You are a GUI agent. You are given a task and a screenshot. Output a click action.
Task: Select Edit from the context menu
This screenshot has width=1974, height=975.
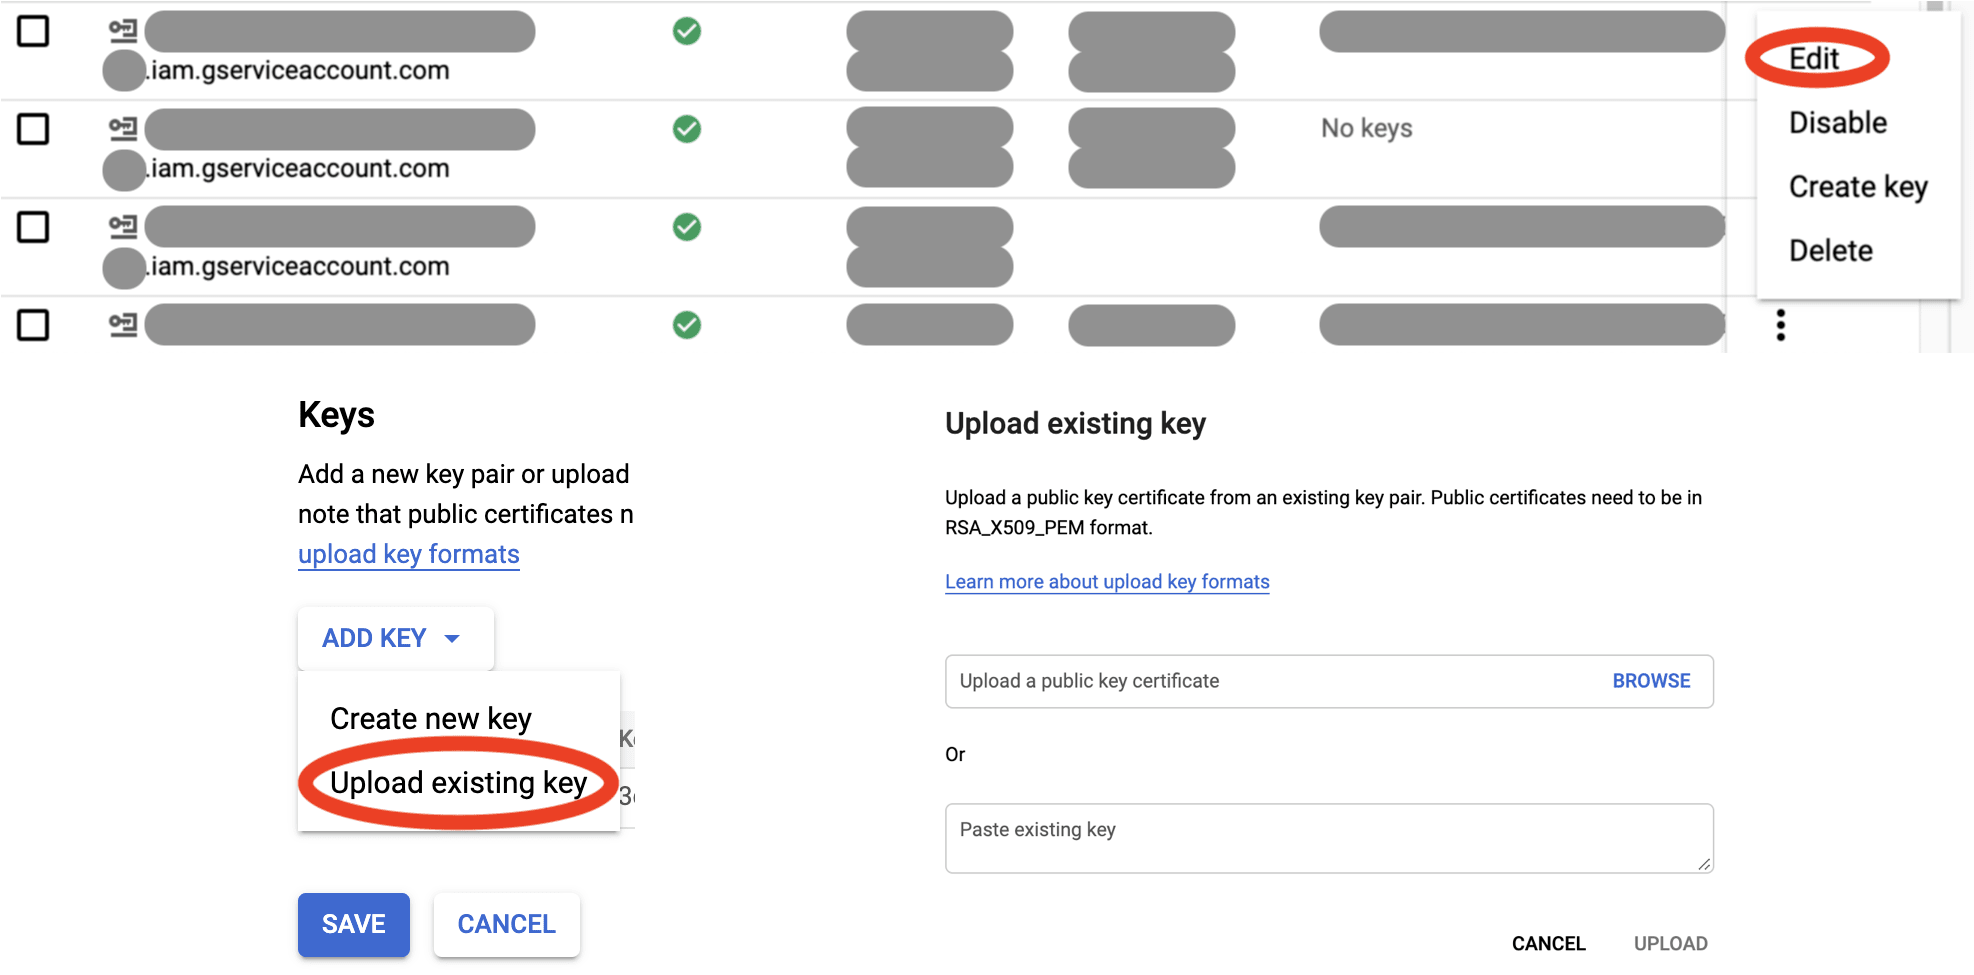1816,58
